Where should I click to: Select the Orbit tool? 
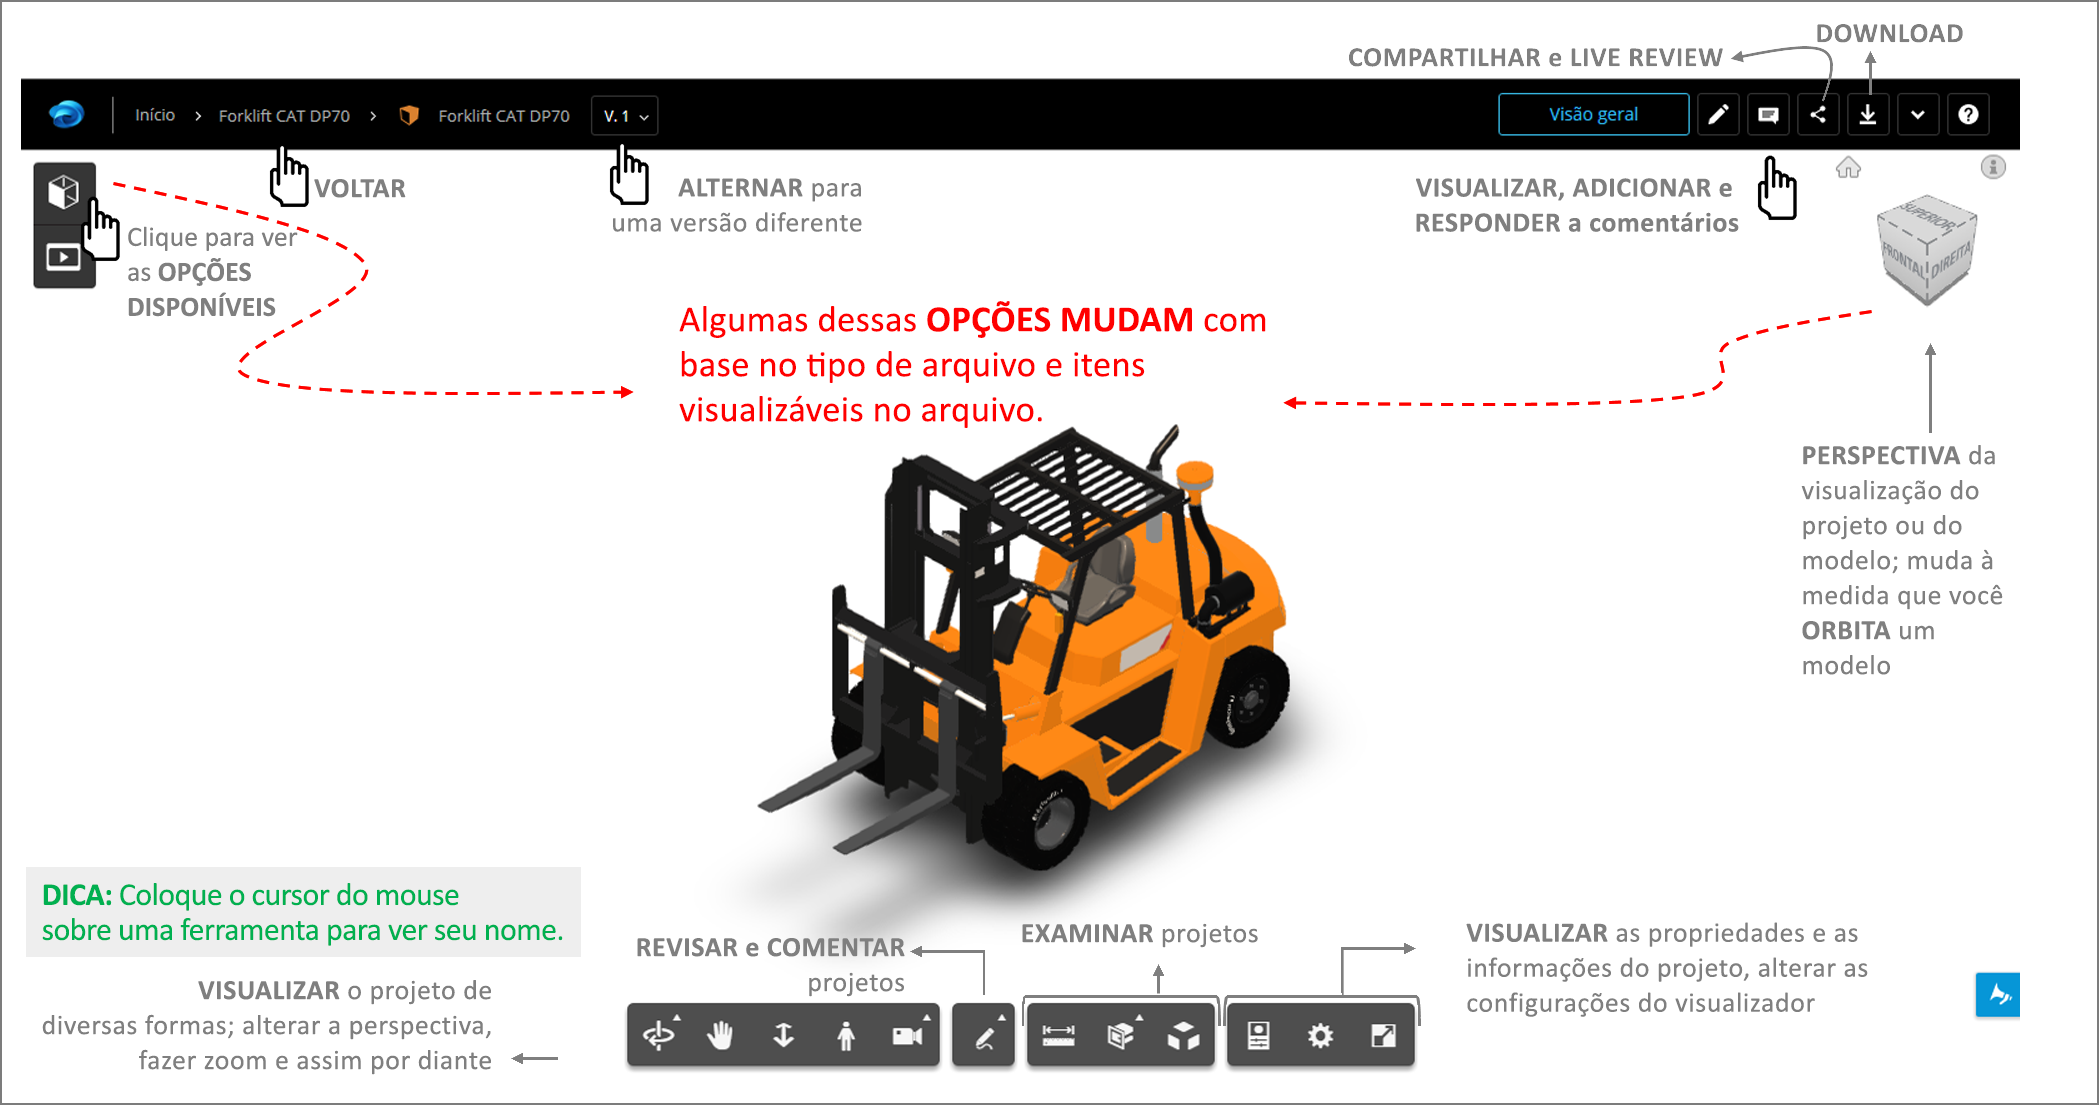point(659,1036)
